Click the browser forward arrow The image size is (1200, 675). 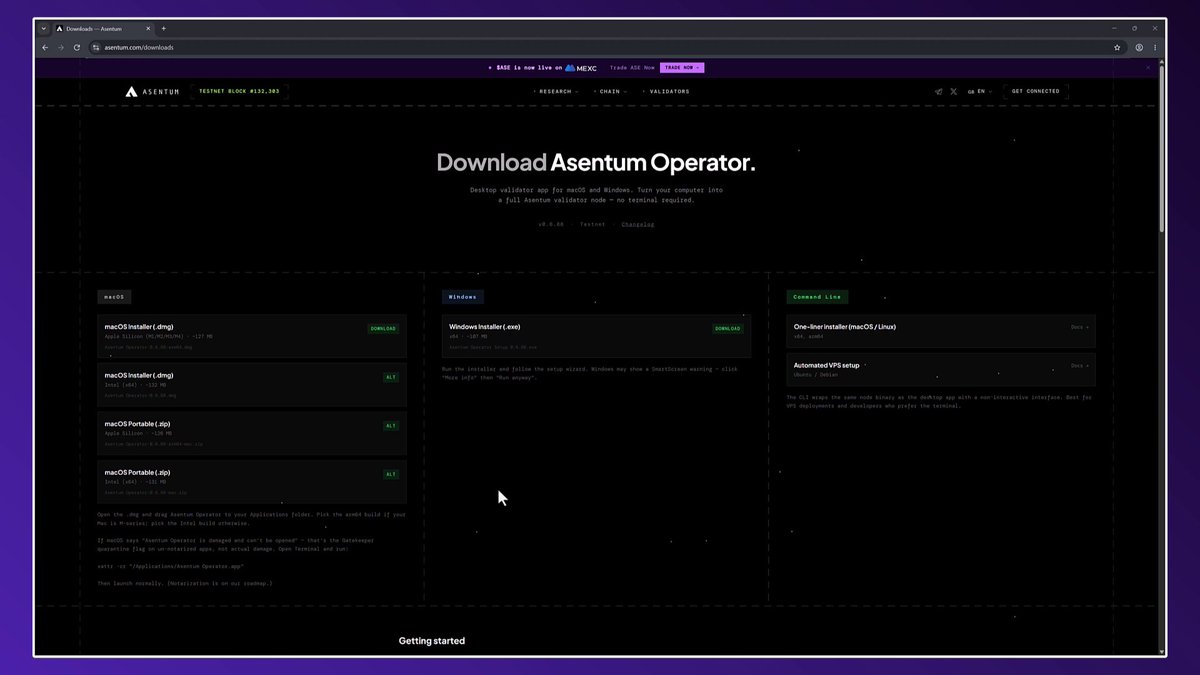click(x=61, y=47)
